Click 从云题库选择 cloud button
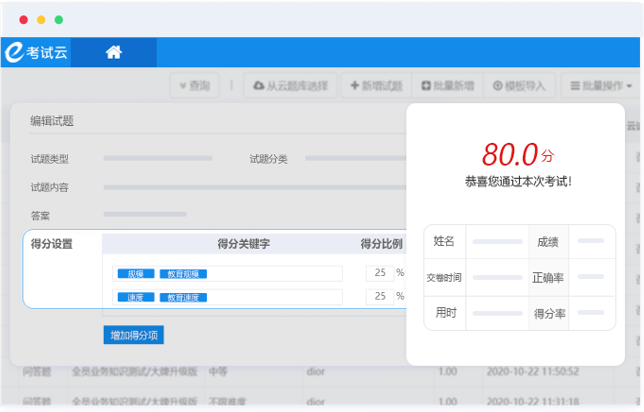644x412 pixels. pos(291,86)
